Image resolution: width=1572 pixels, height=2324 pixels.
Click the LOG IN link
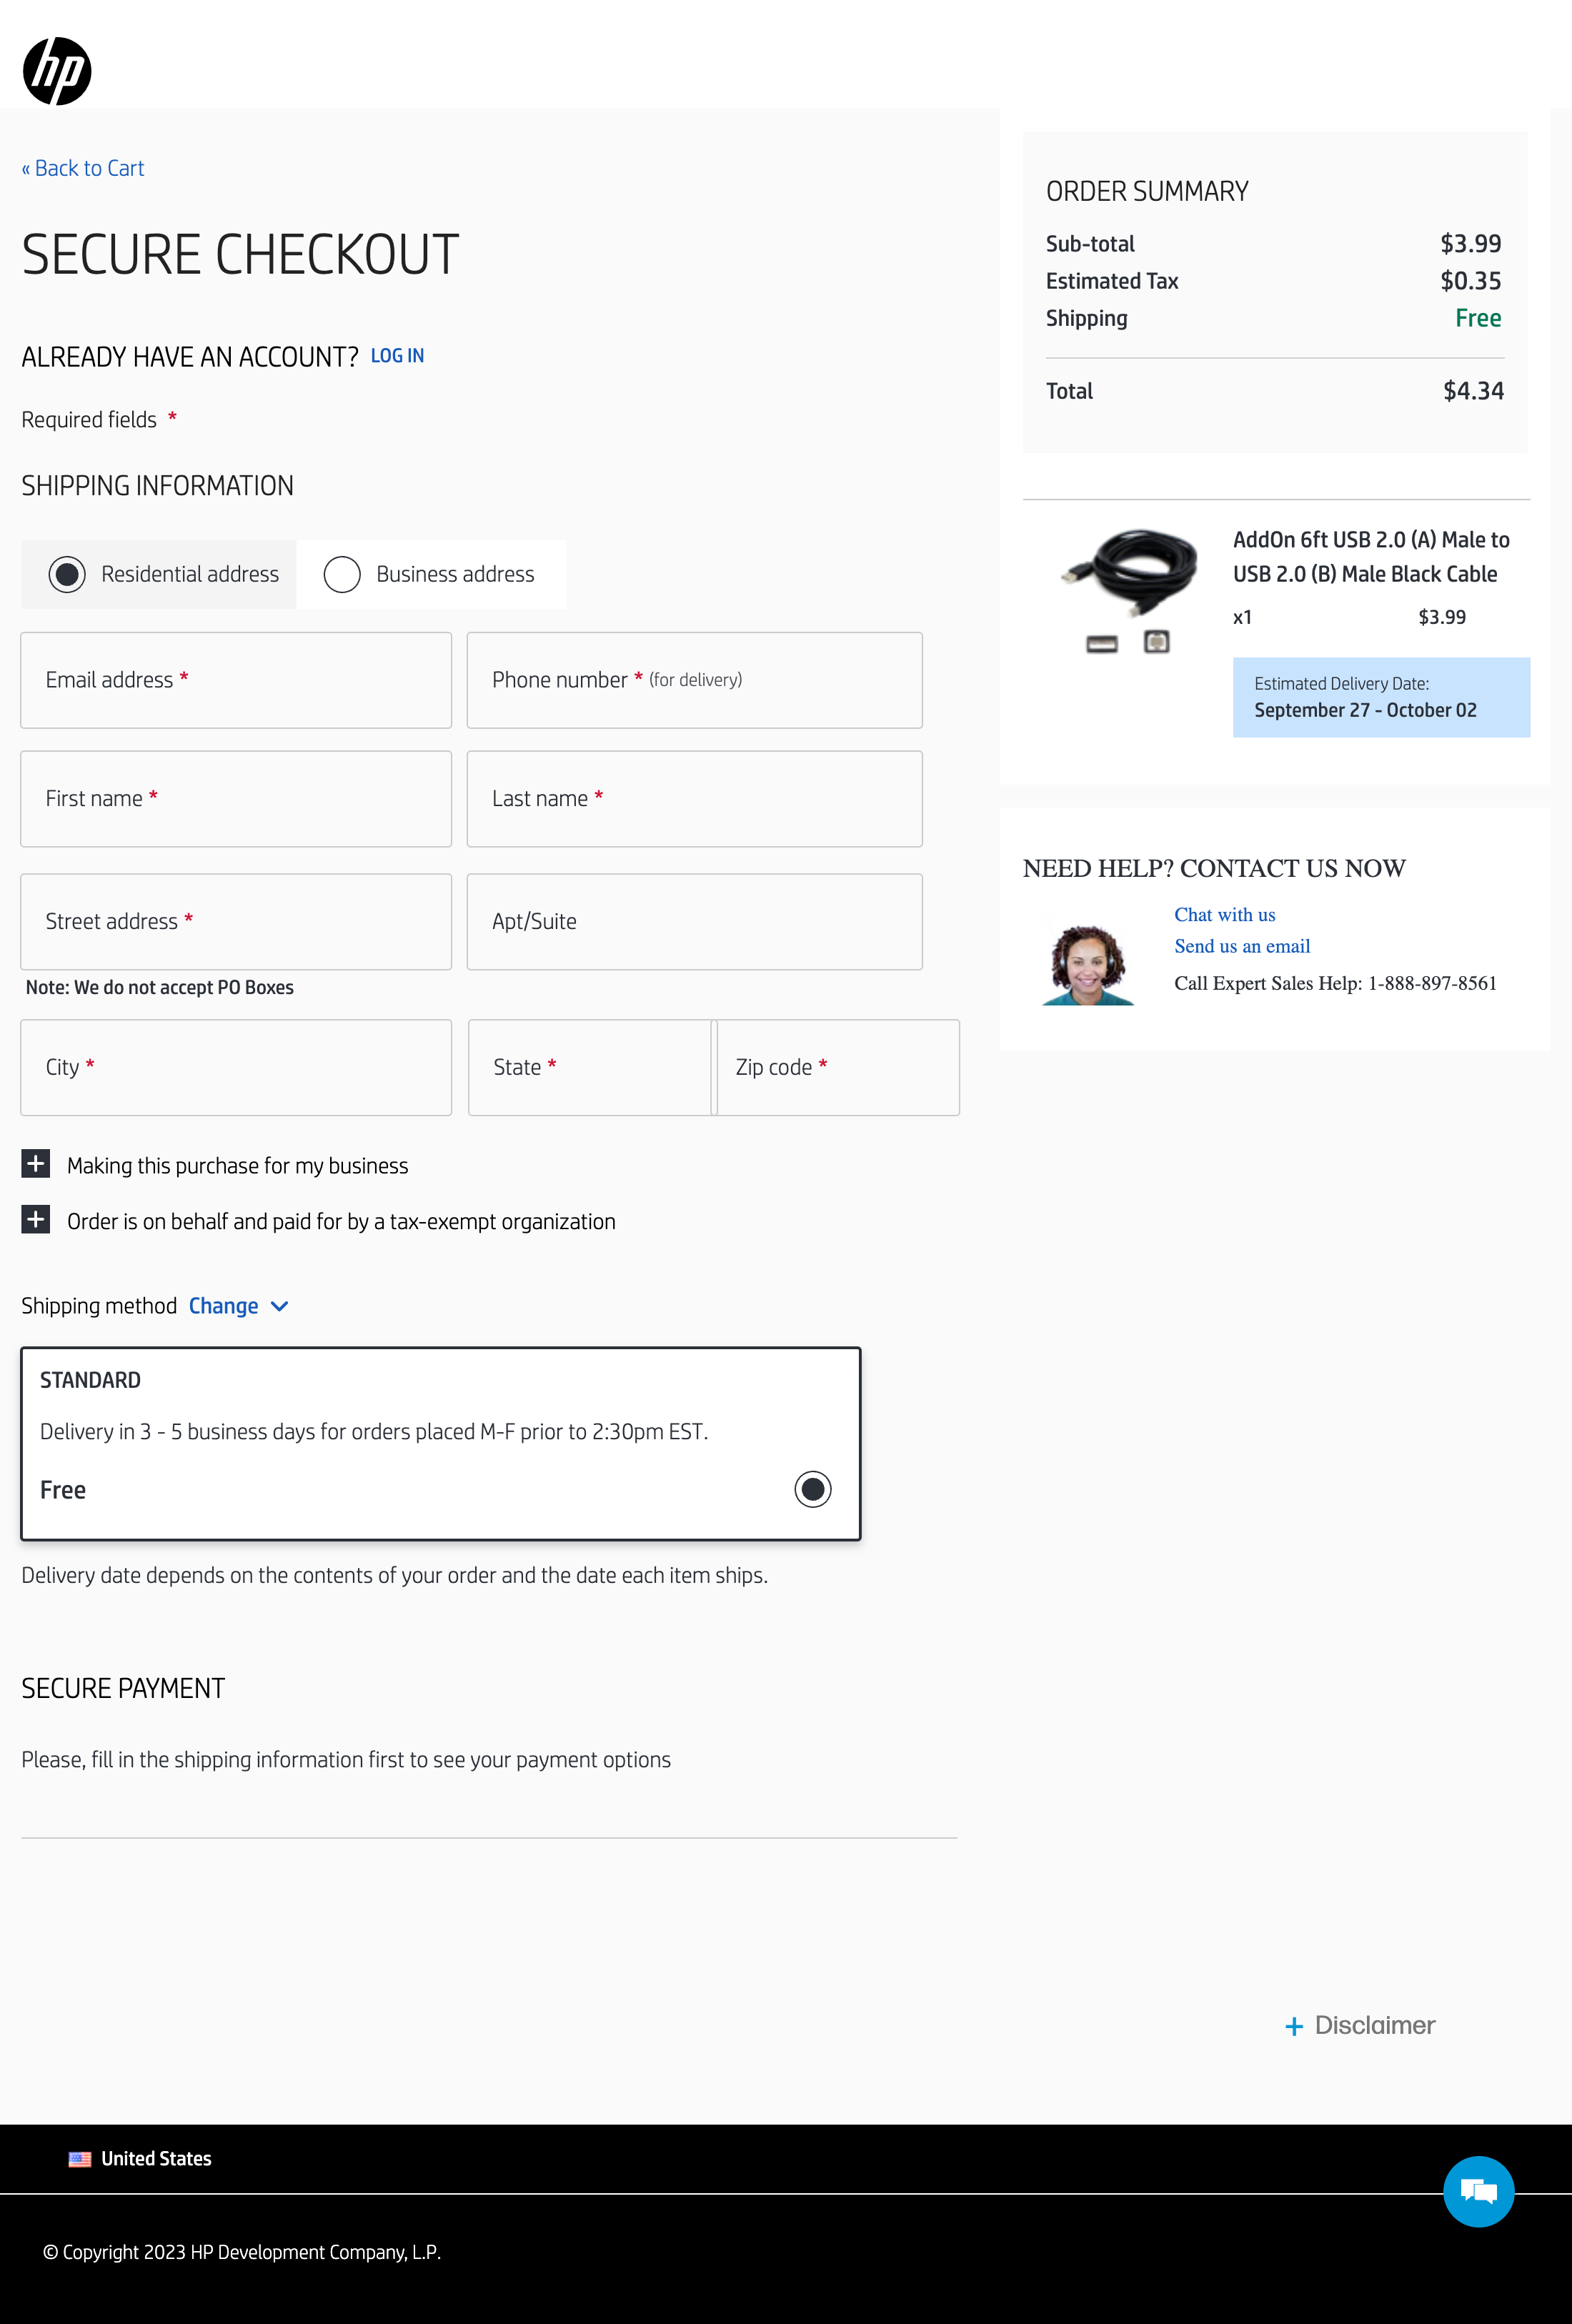pyautogui.click(x=397, y=355)
